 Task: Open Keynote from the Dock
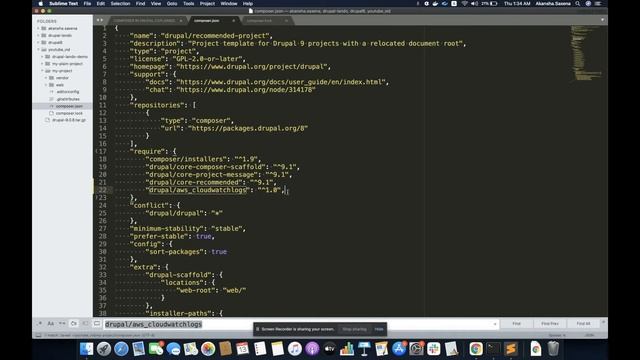[364, 349]
